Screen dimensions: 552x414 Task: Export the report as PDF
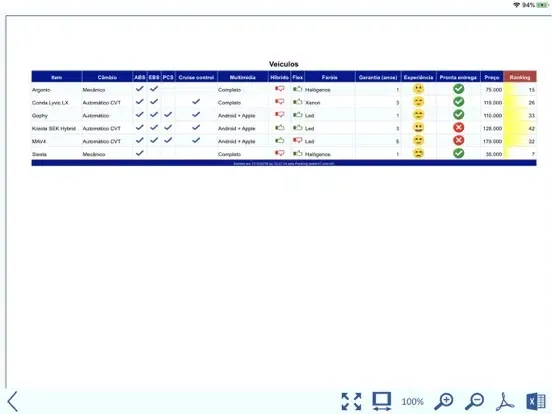pos(505,402)
